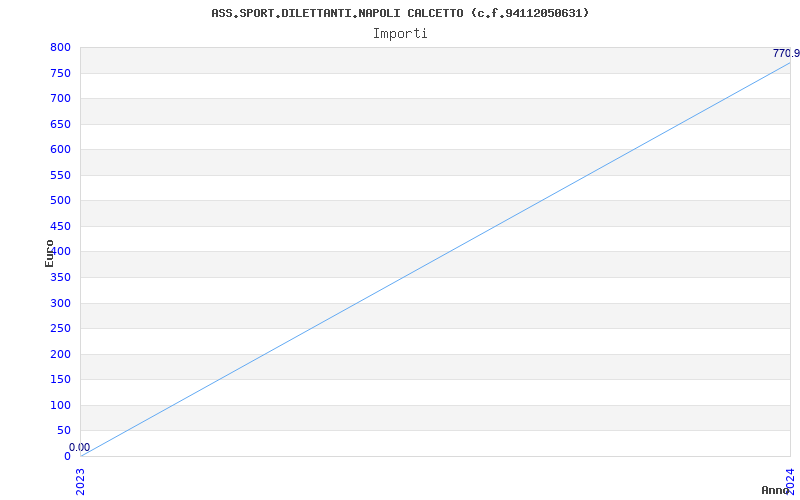
Task: Click the 770.9 data point label
Action: [x=786, y=53]
